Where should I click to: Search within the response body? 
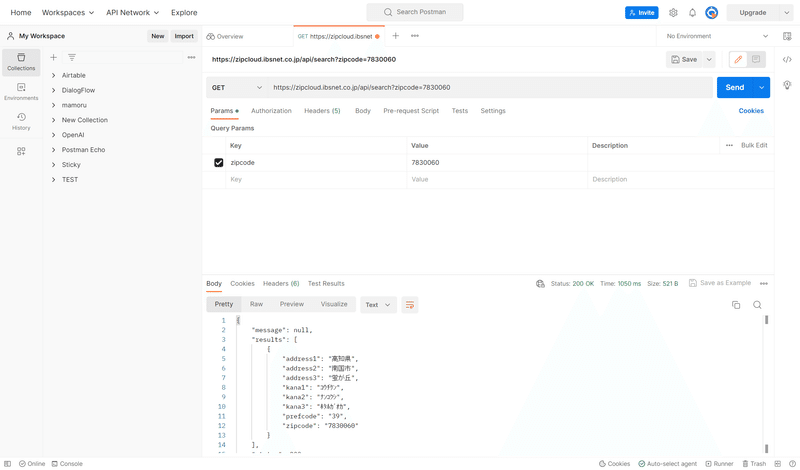[x=757, y=305]
